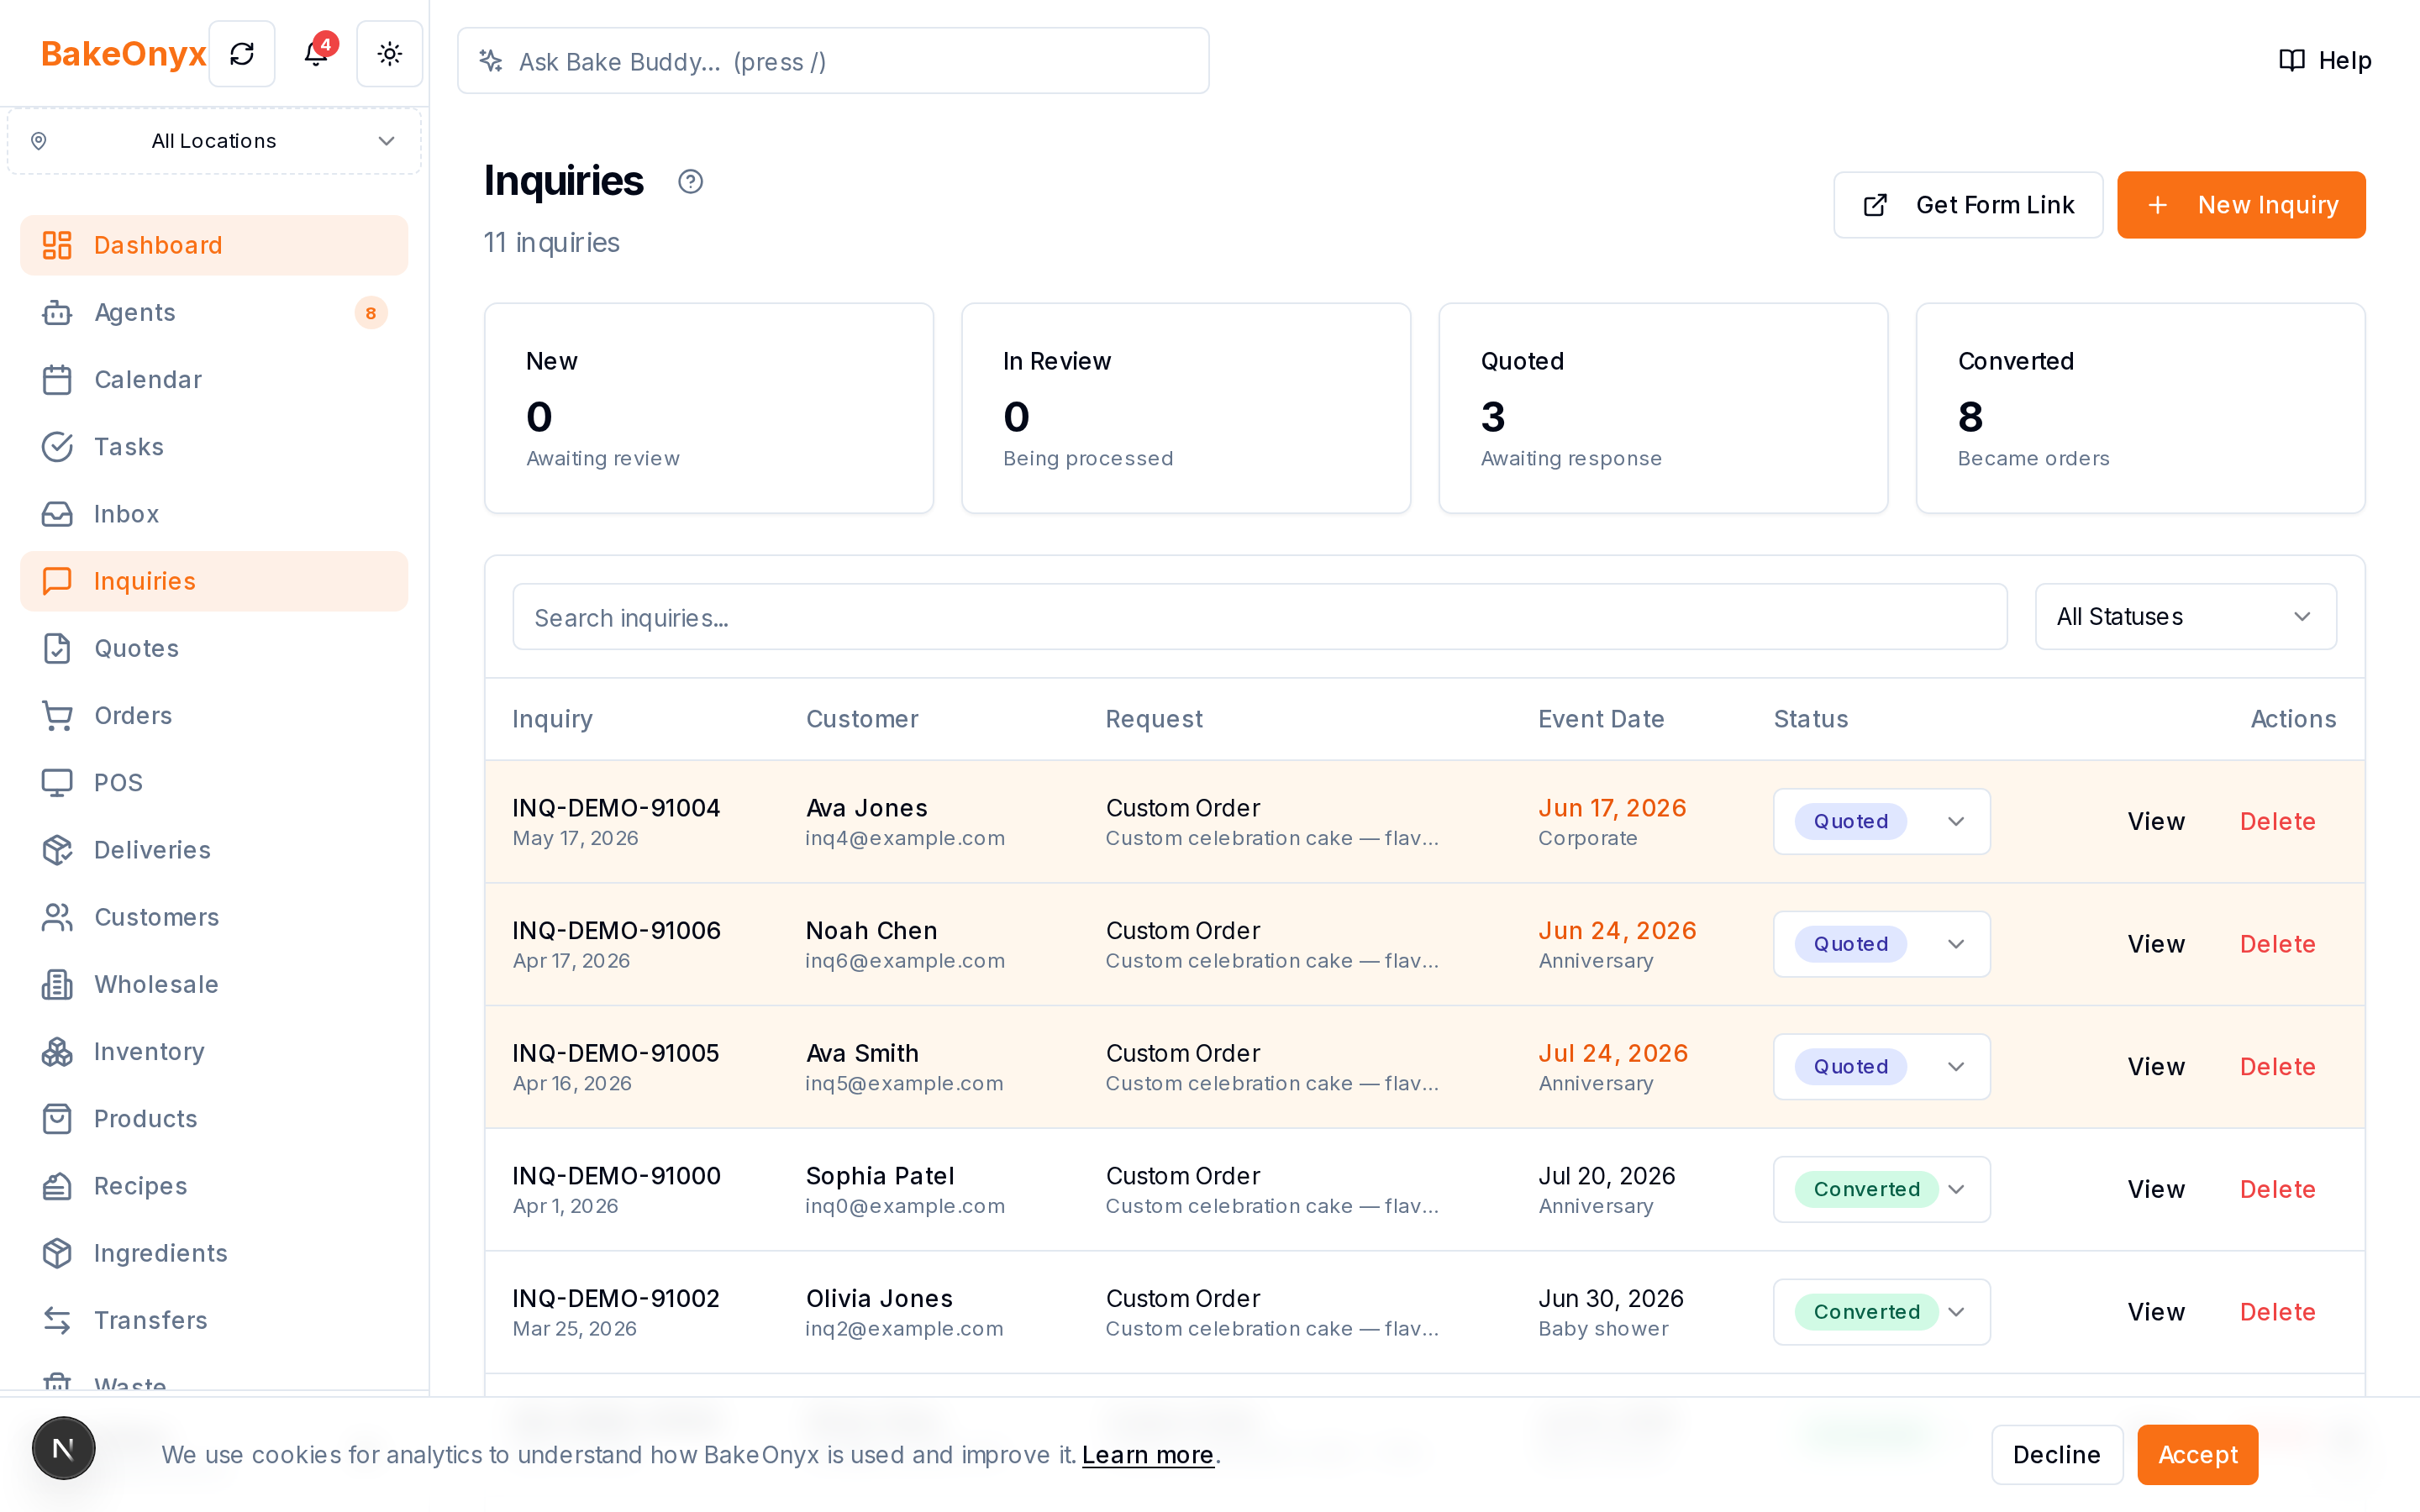Click the Tasks checkmark icon
2420x1512 pixels.
(57, 446)
